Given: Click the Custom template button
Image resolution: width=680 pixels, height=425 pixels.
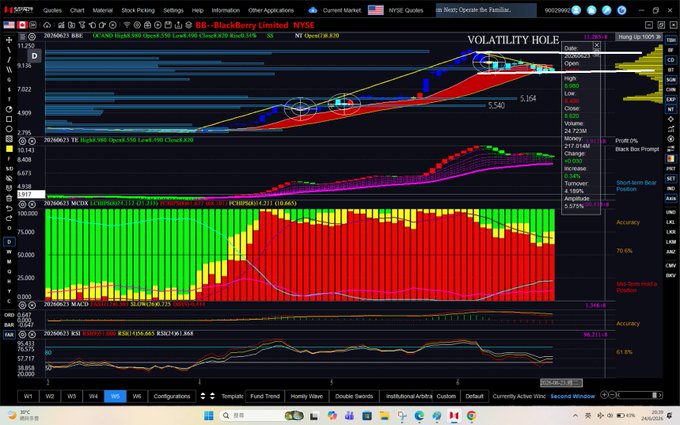Looking at the screenshot, I should (446, 396).
